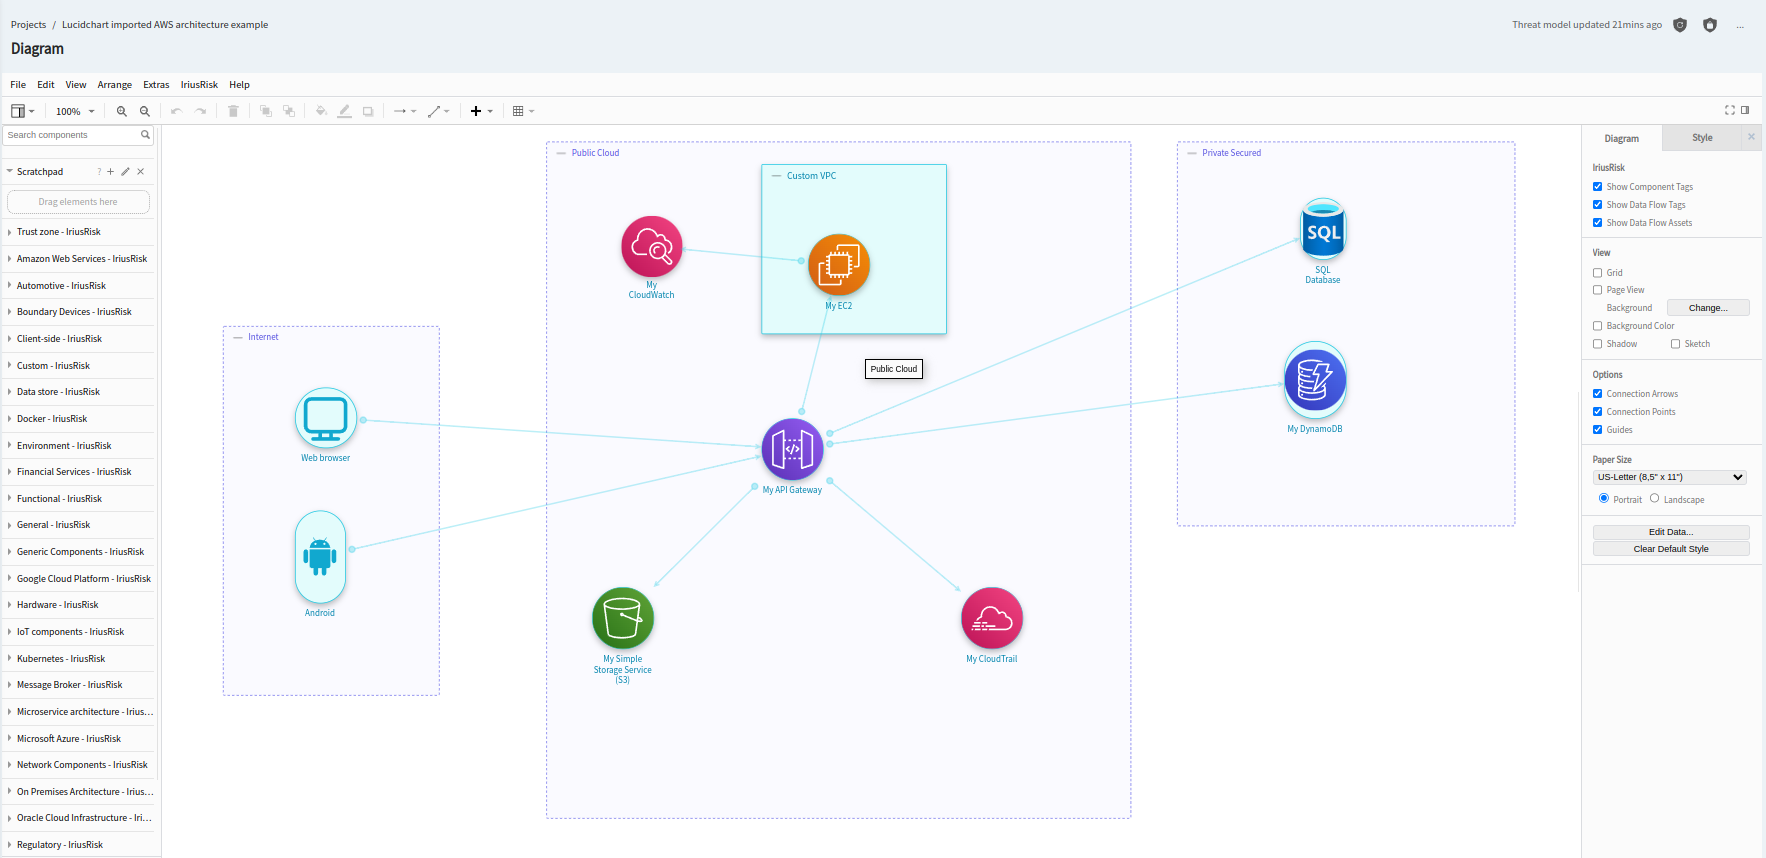Open the Extras menu

point(156,85)
